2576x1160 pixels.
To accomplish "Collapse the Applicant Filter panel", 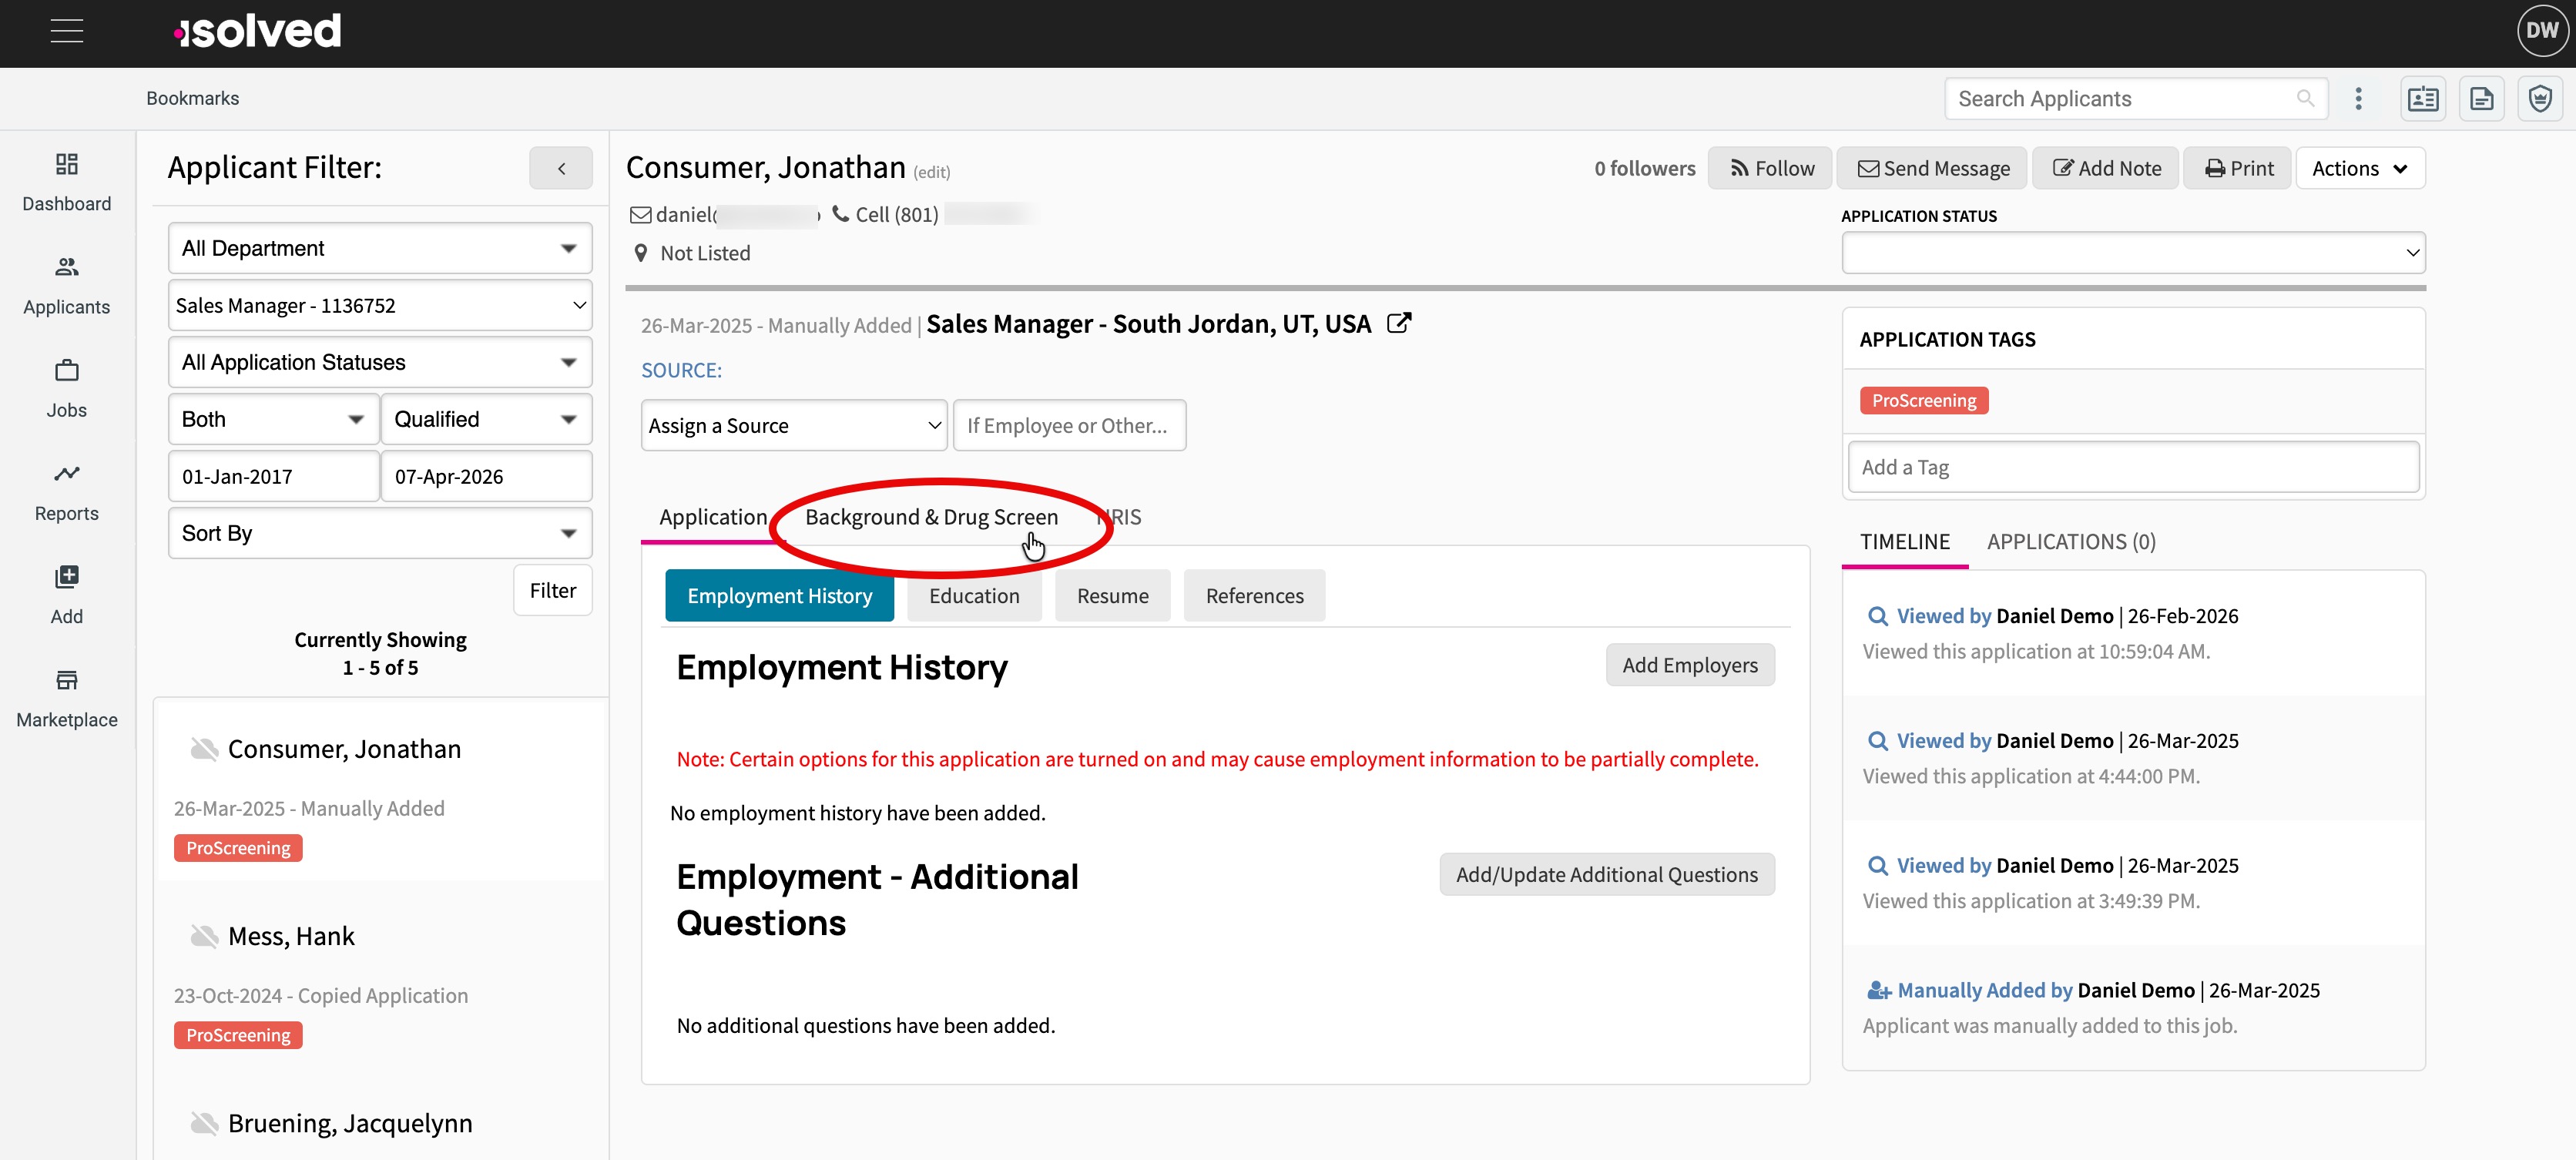I will coord(561,168).
